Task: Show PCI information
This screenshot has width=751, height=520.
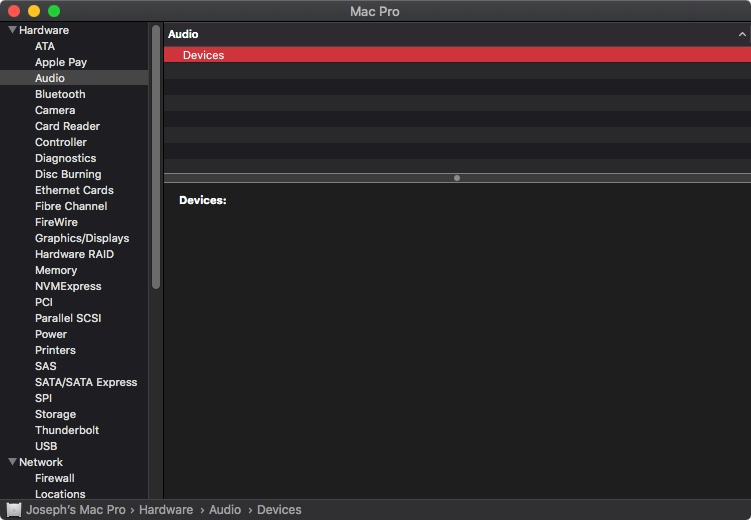Action: click(x=44, y=302)
